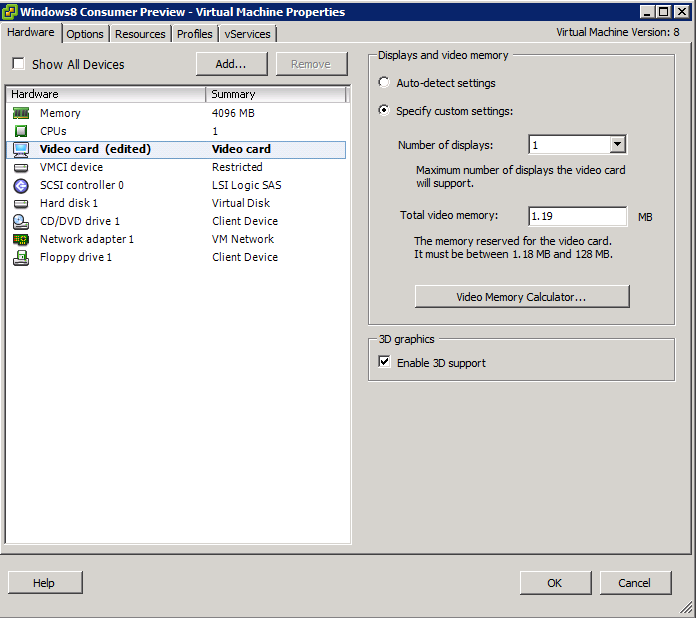698x618 pixels.
Task: Disable the Enable 3D support checkbox
Action: pyautogui.click(x=384, y=362)
